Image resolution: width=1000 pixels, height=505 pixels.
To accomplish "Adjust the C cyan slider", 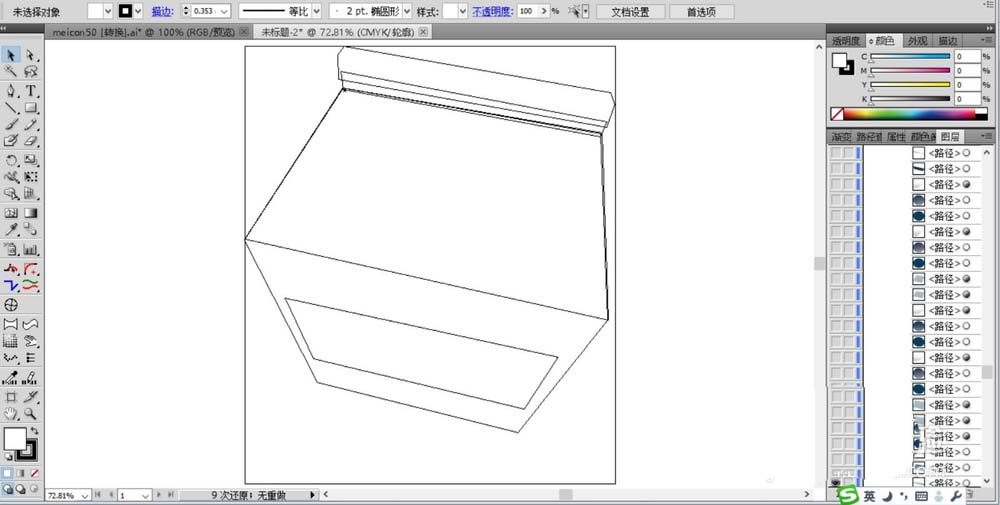I will coord(911,57).
